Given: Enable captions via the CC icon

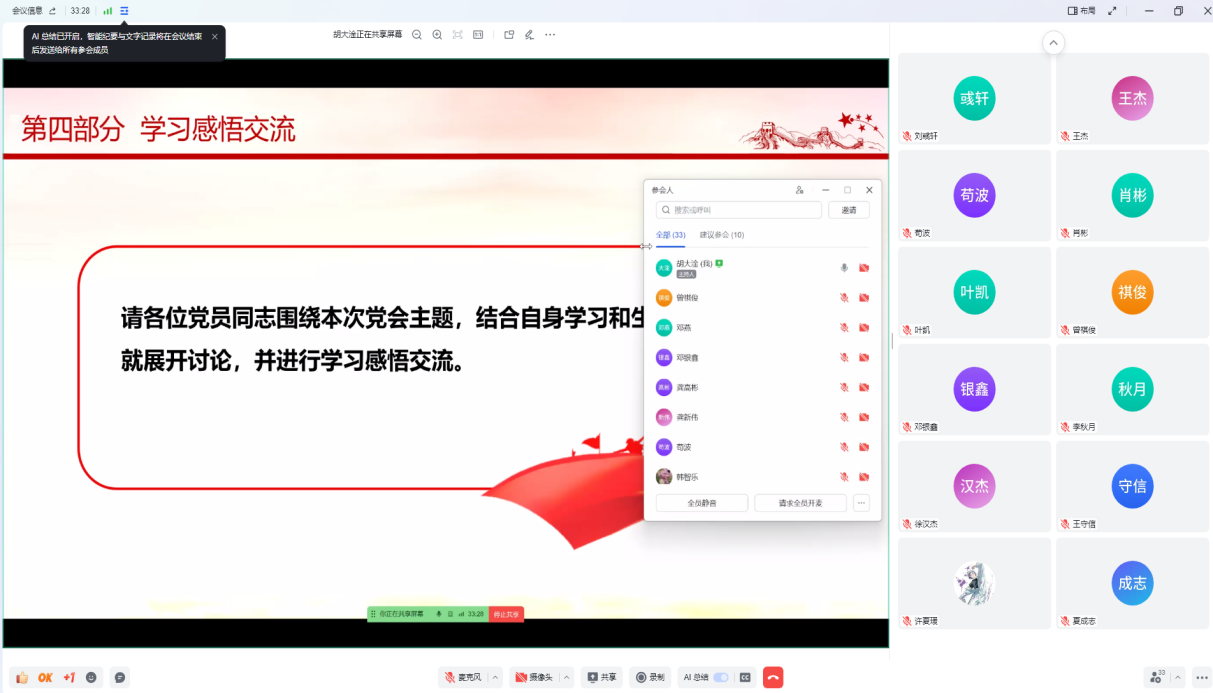Looking at the screenshot, I should pos(744,677).
